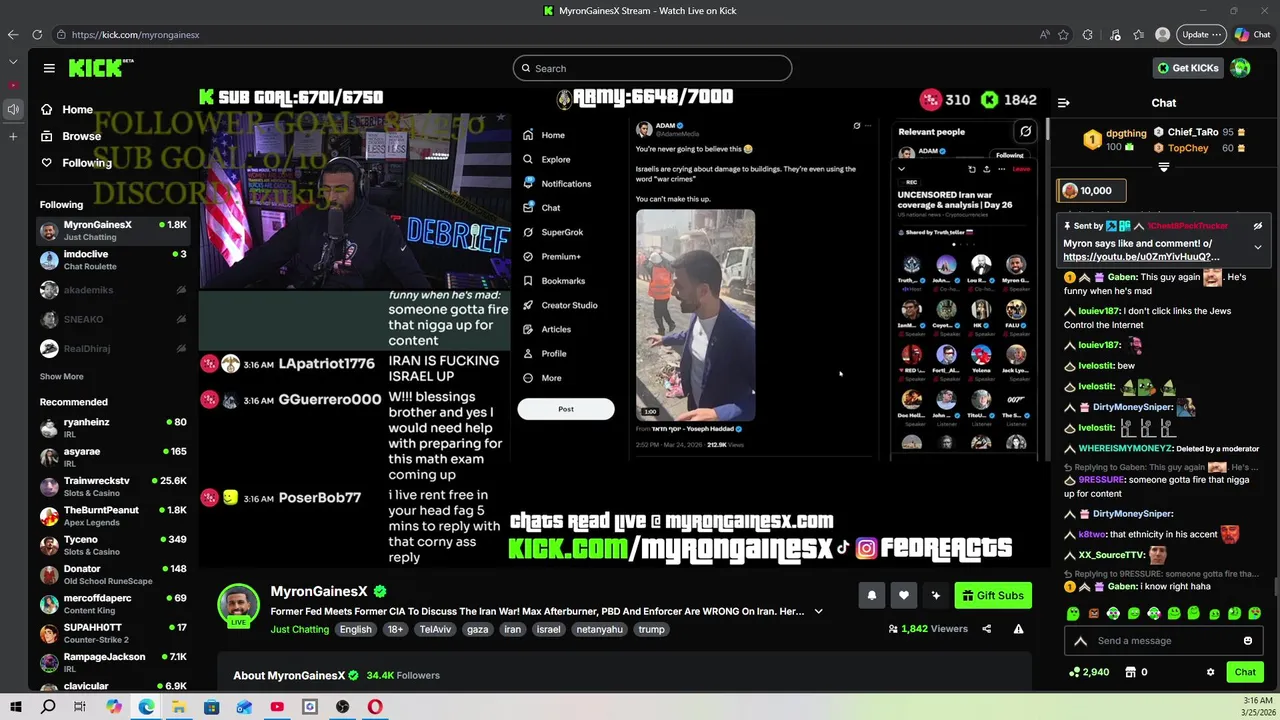
Task: Expand the pinned message chevron
Action: (x=1258, y=247)
